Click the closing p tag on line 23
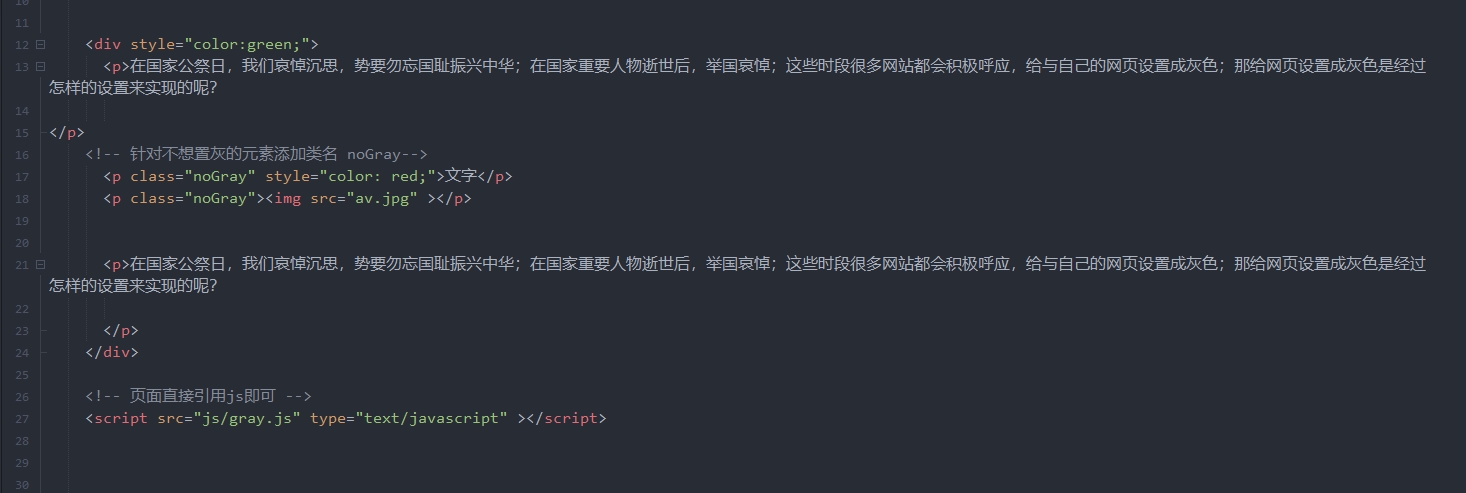This screenshot has width=1466, height=493. 121,330
